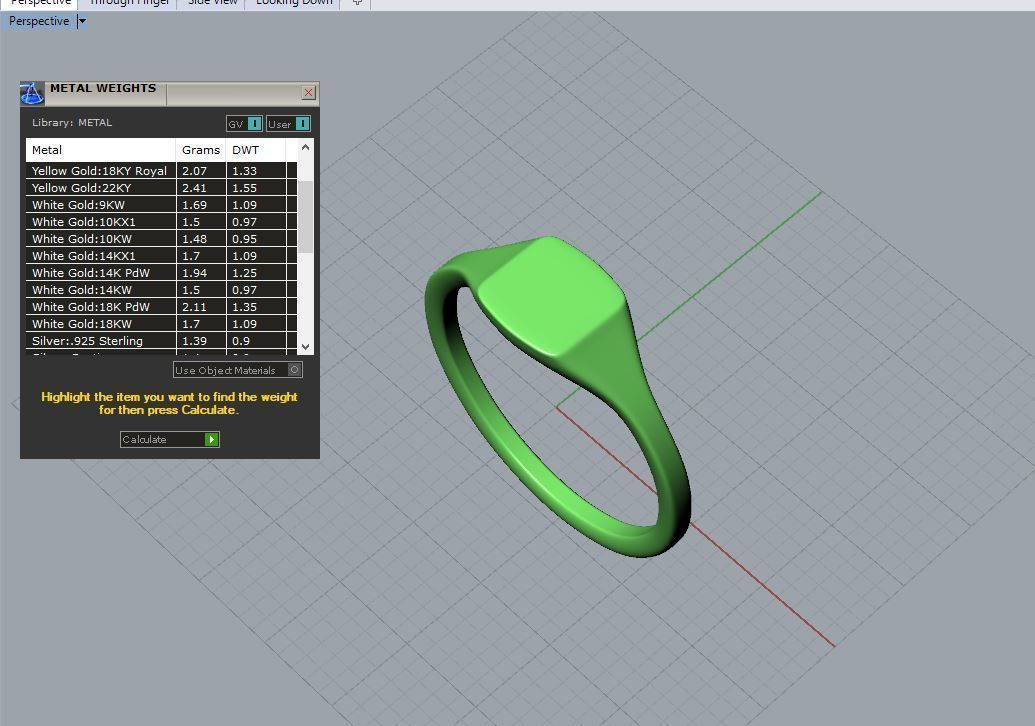The height and width of the screenshot is (726, 1035).
Task: Toggle the User library switch
Action: click(x=288, y=123)
